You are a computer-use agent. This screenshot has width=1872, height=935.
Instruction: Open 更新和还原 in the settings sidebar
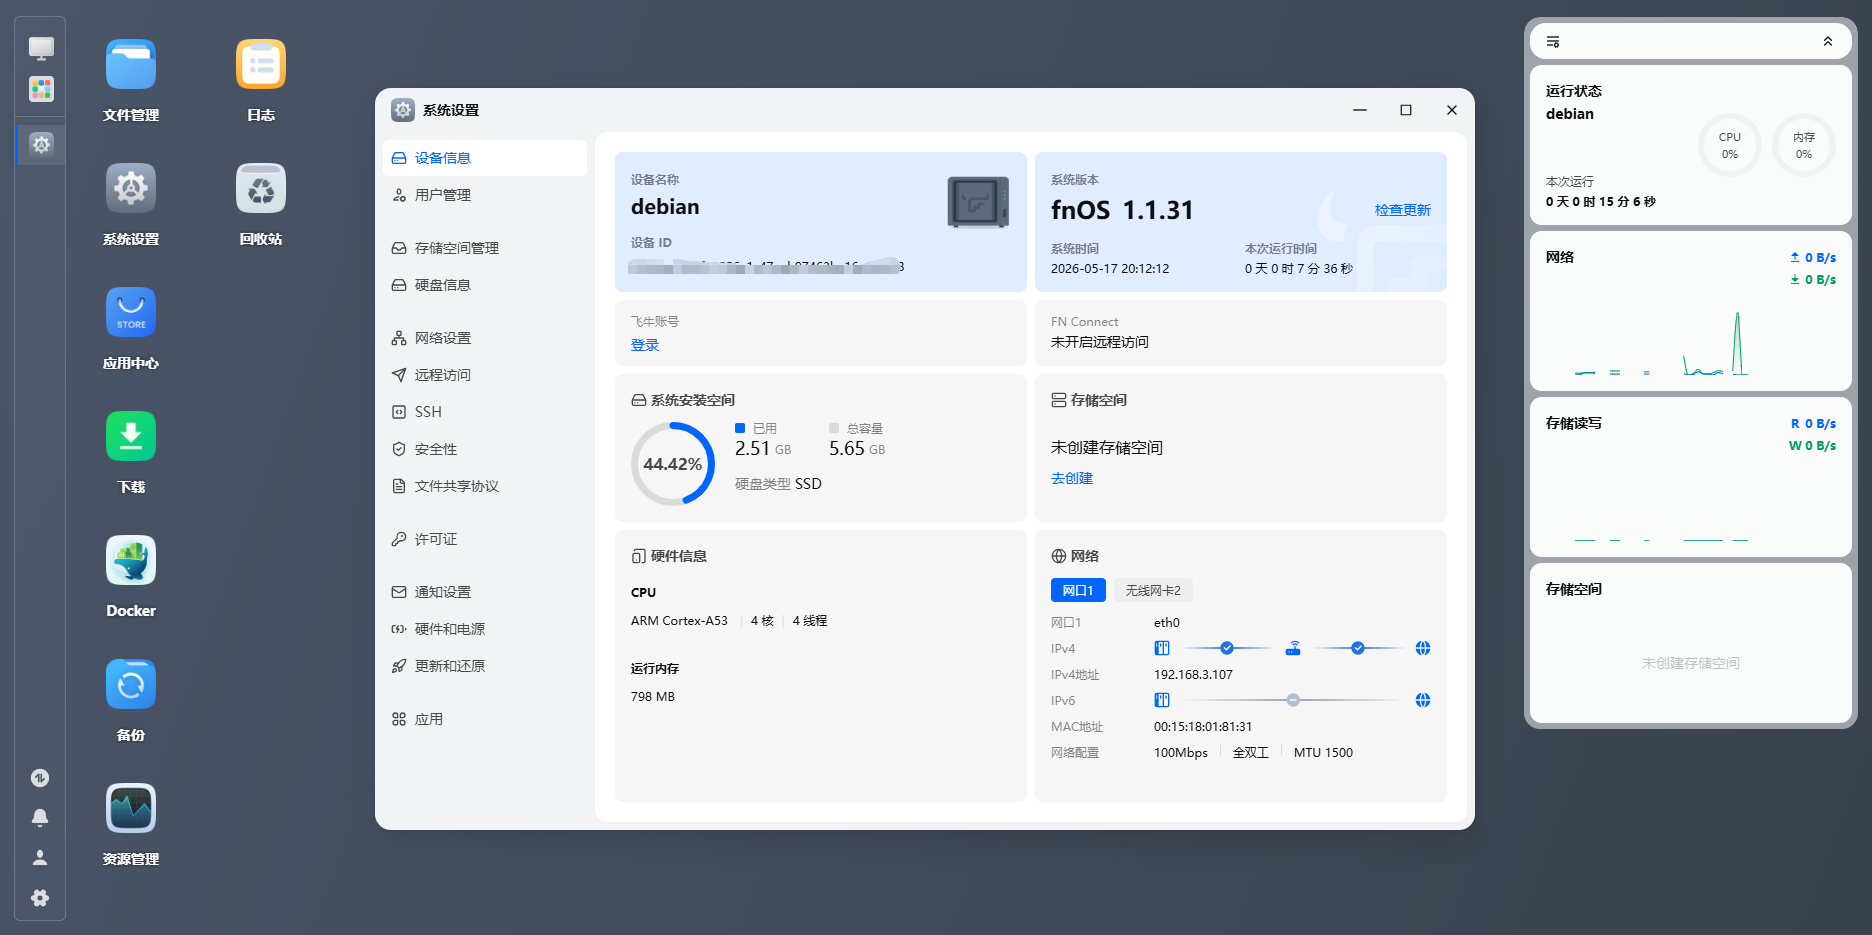(485, 666)
